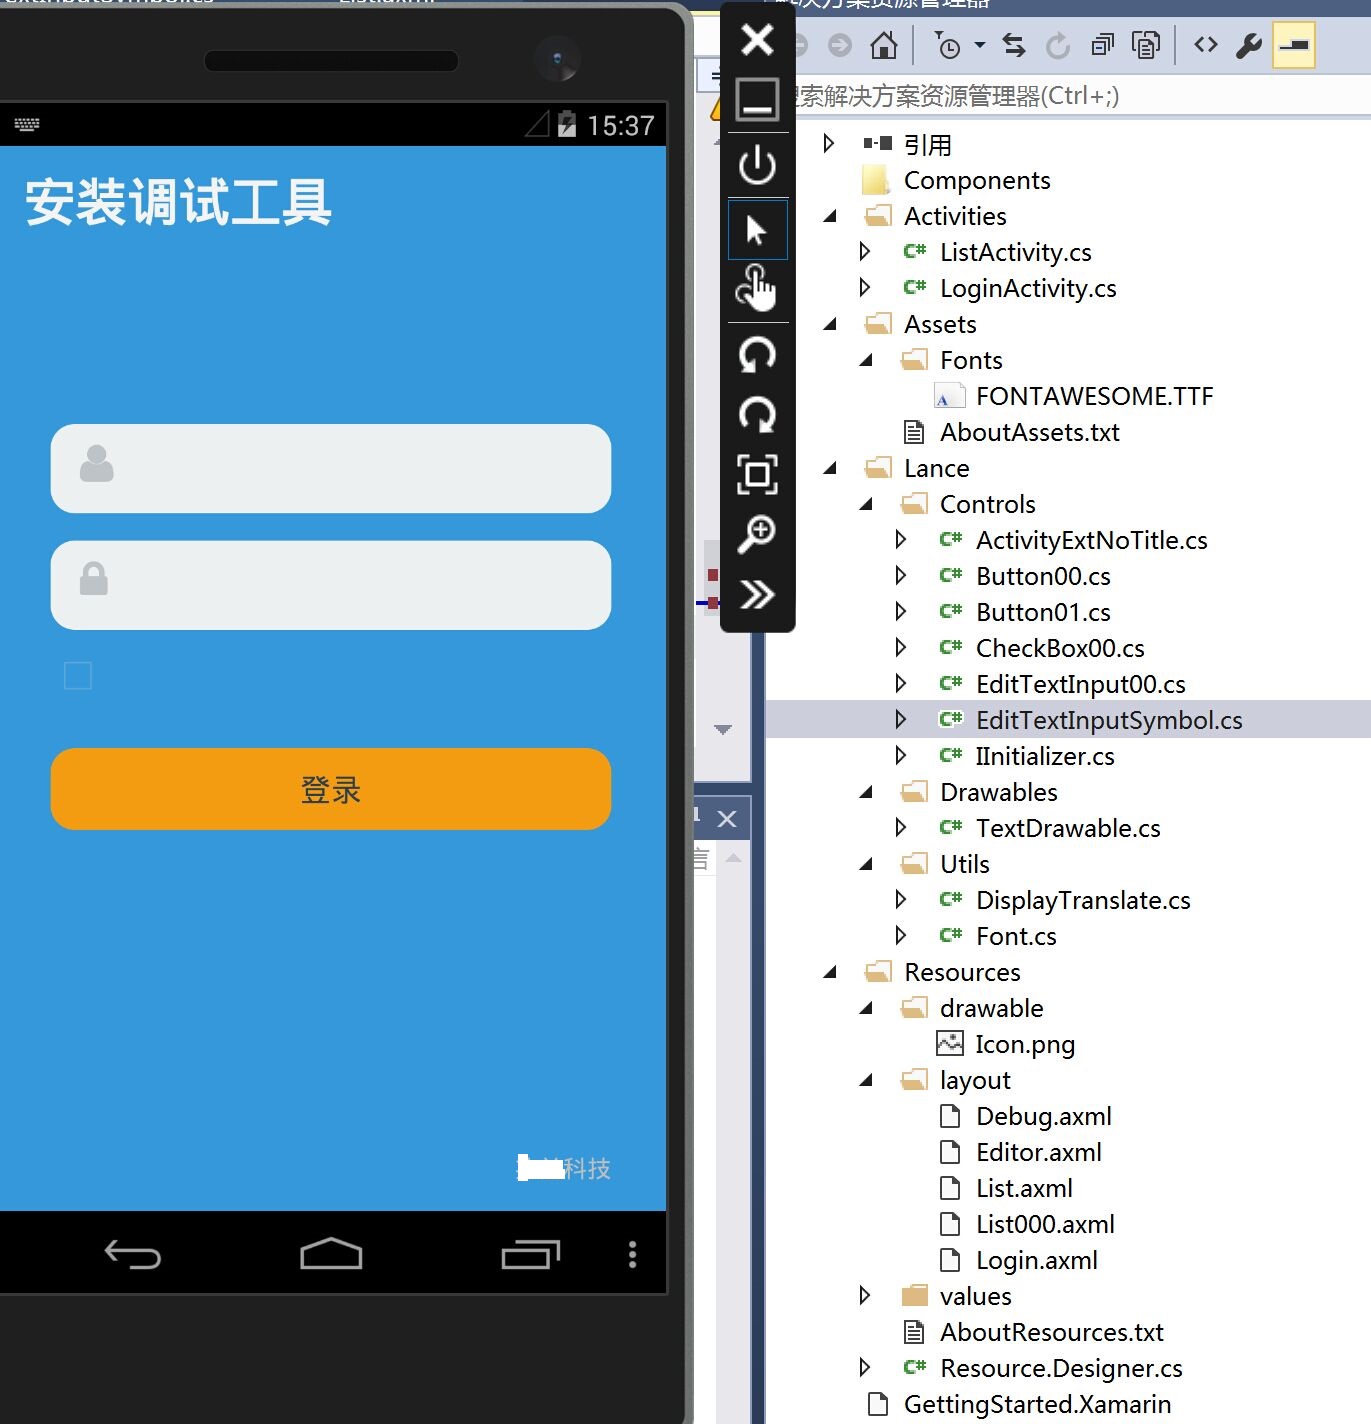Collapse the Assets folder
Screen dimensions: 1371x1424
tap(830, 324)
